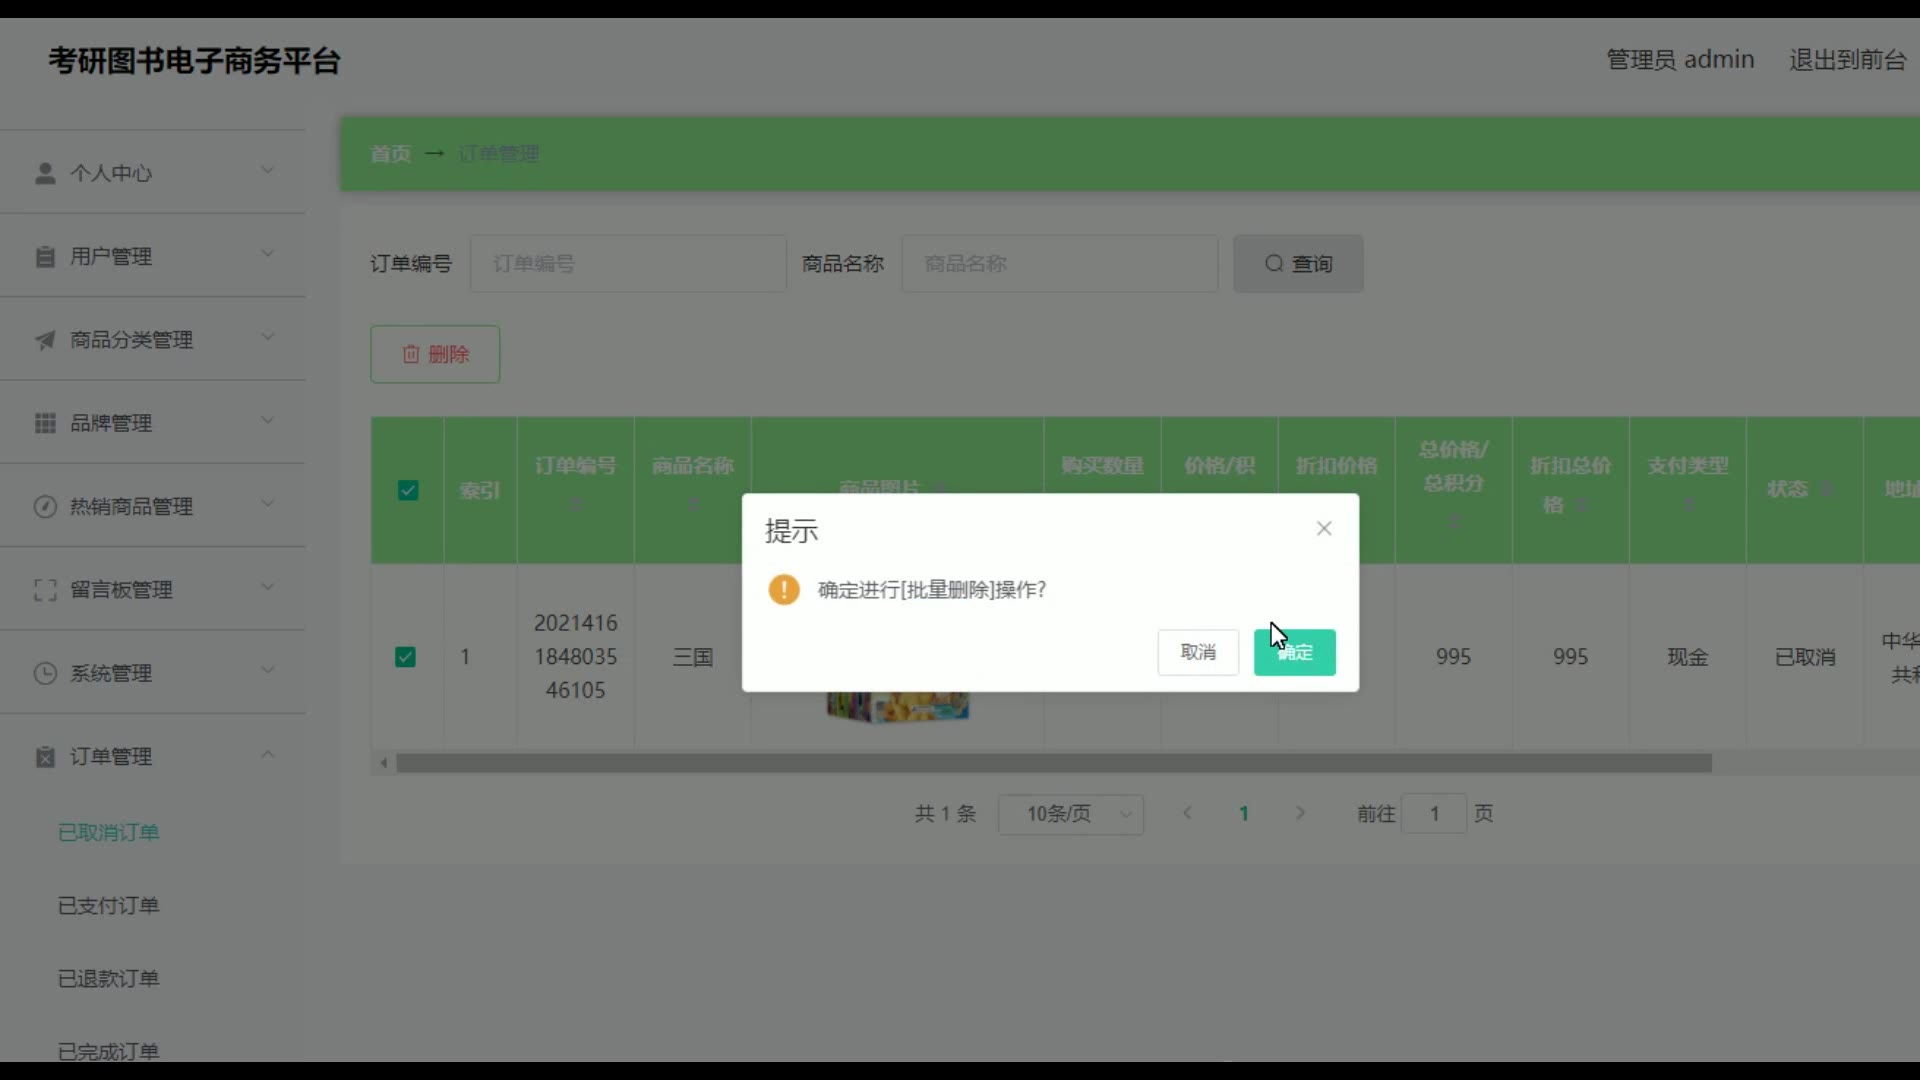
Task: Toggle the select-all checkbox in table header
Action: [408, 490]
